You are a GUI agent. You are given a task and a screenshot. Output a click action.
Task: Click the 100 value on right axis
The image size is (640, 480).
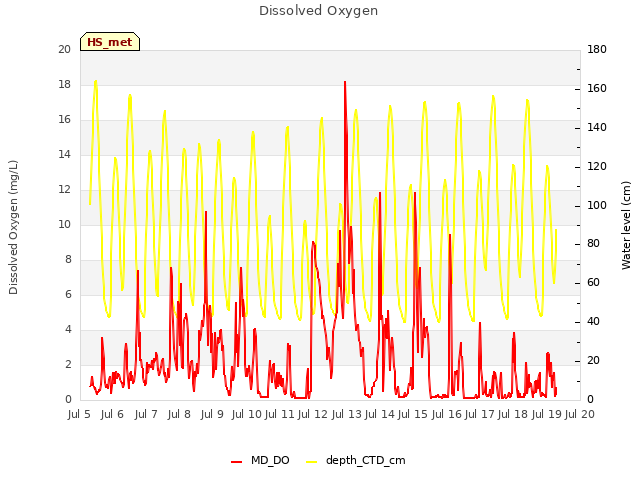click(x=597, y=205)
